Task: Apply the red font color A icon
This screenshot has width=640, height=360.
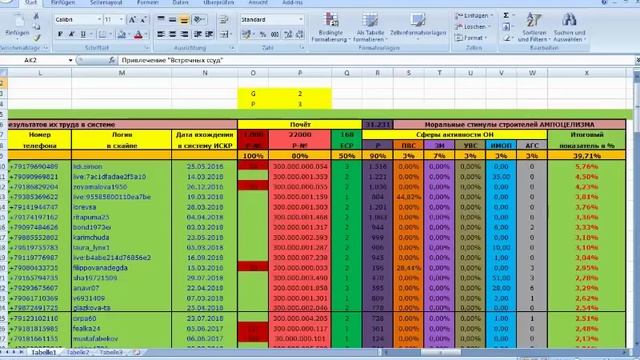Action: tap(138, 35)
